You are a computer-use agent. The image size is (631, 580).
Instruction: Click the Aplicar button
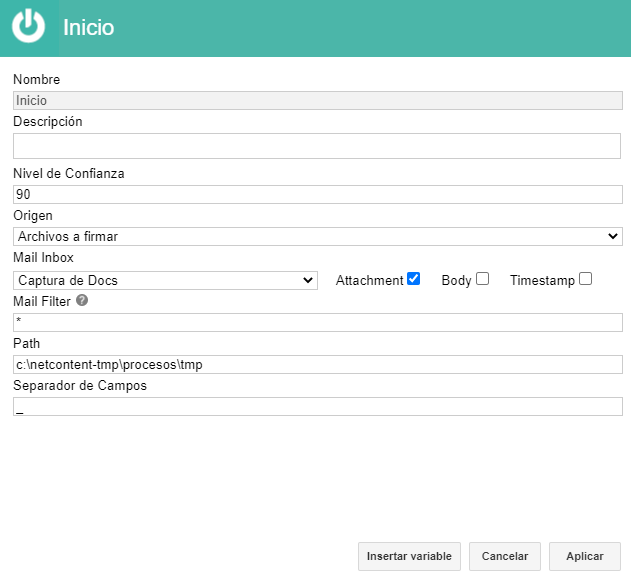(585, 556)
